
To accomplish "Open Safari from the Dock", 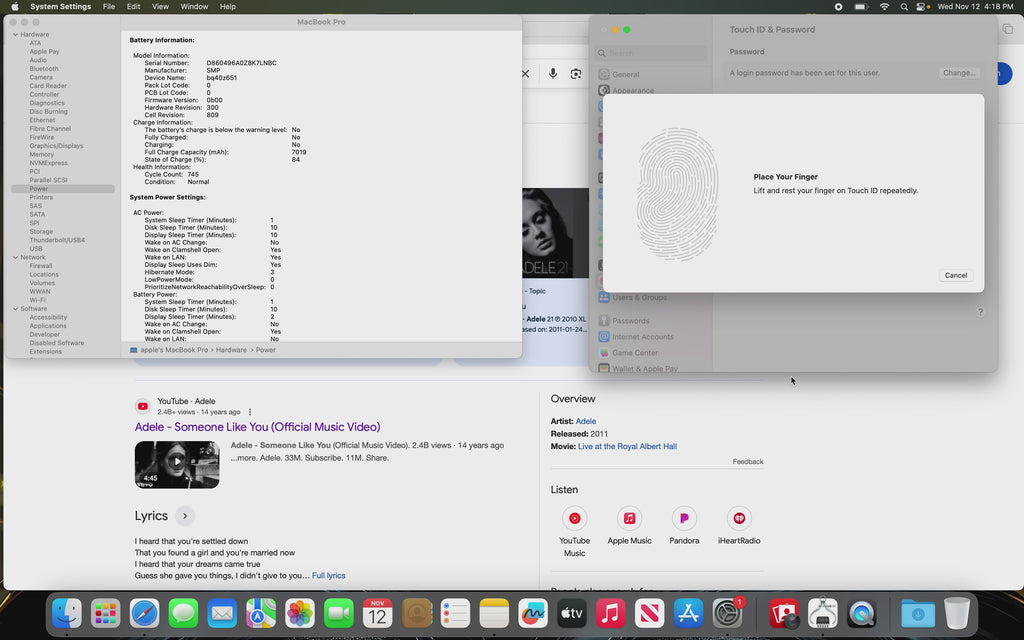I will coord(144,613).
